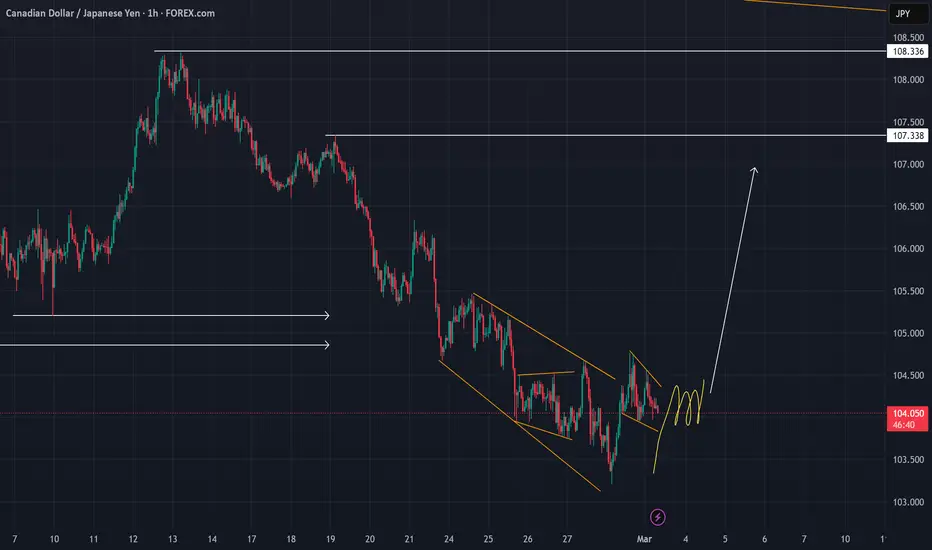932x550 pixels.
Task: Click the 103.500 price axis value
Action: [x=908, y=460]
